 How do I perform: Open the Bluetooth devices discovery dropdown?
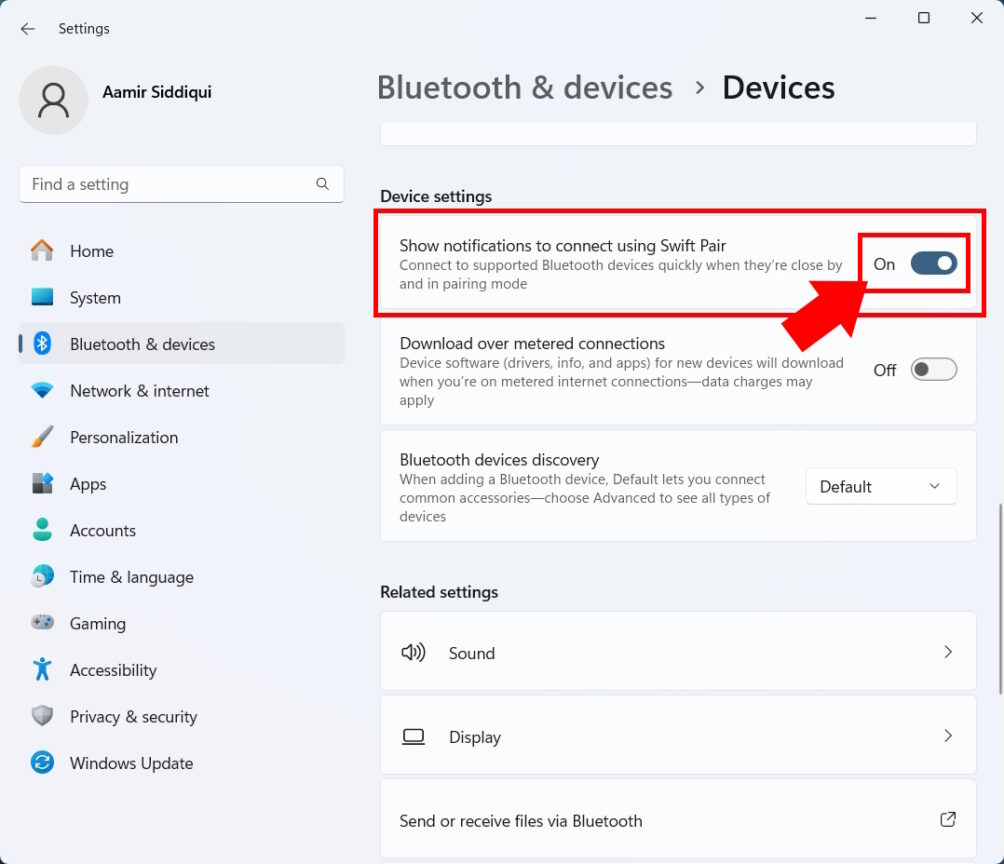coord(880,486)
